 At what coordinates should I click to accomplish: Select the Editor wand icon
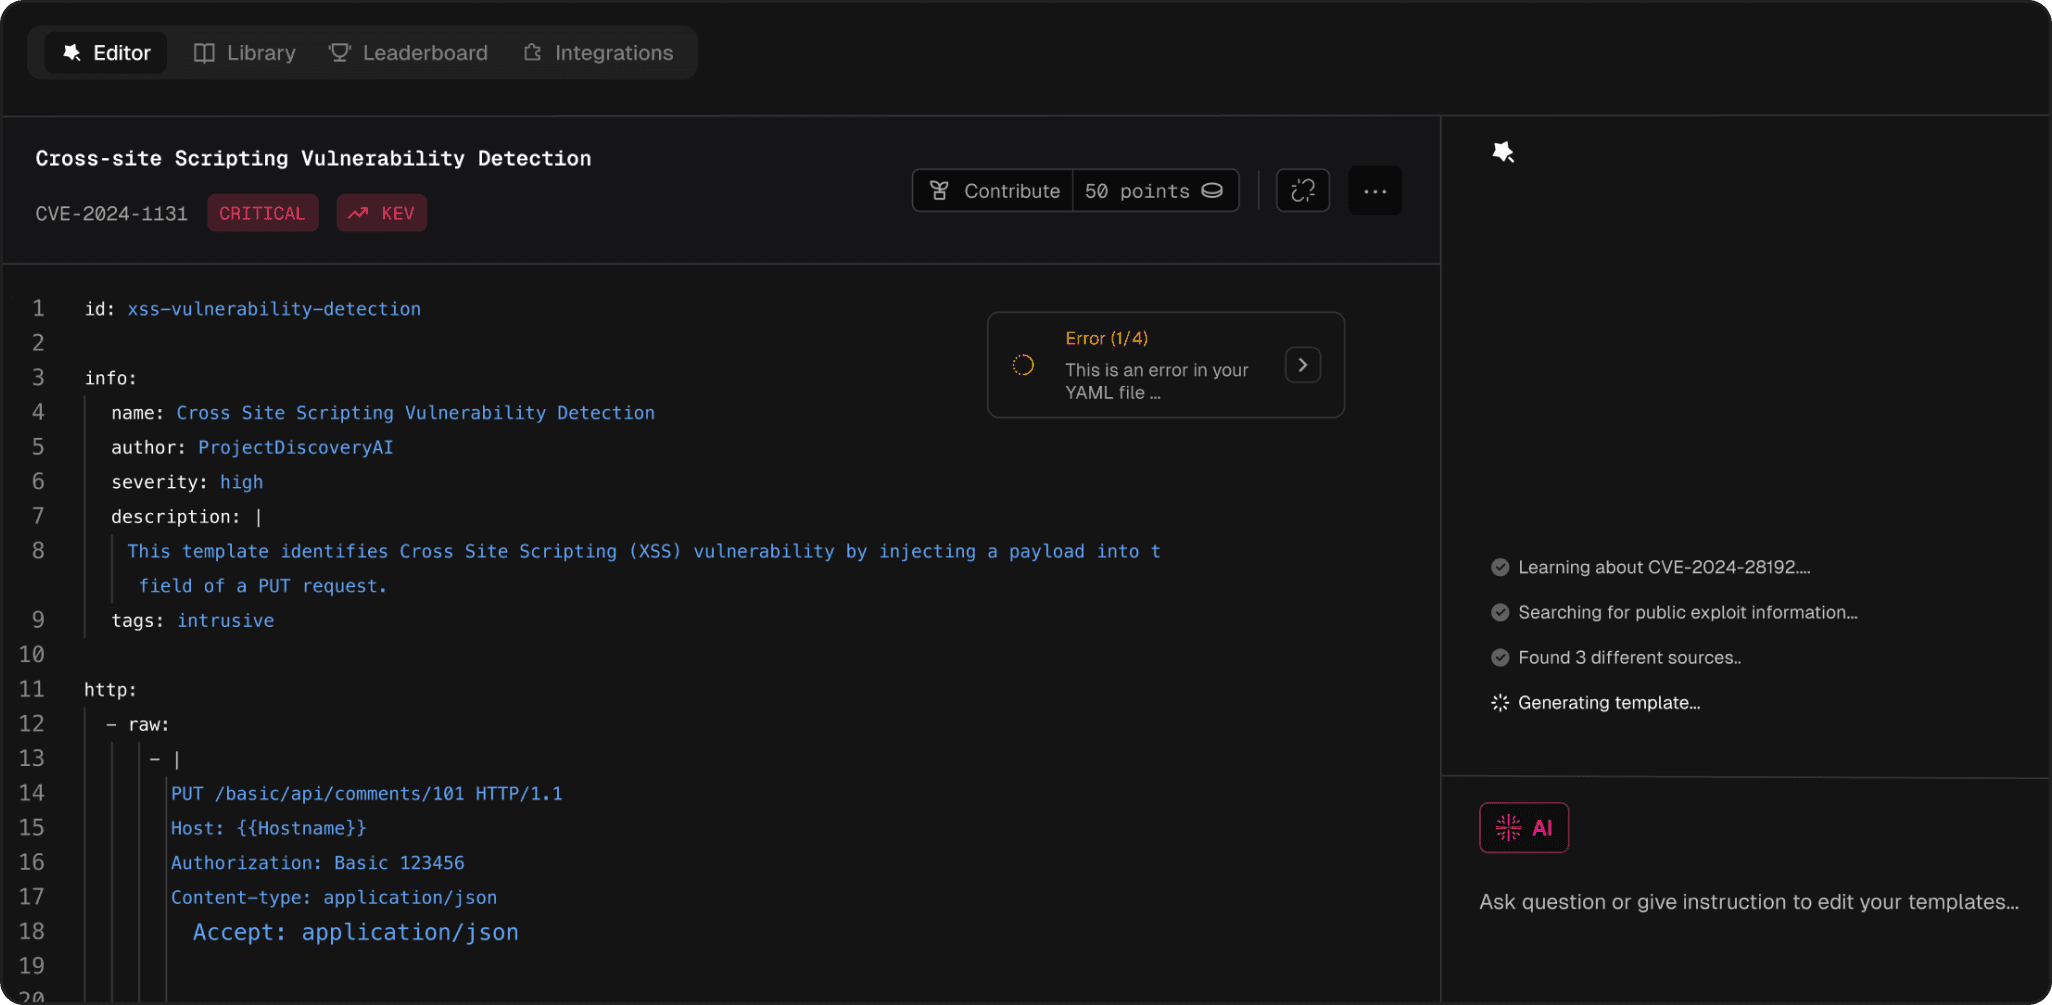click(71, 52)
